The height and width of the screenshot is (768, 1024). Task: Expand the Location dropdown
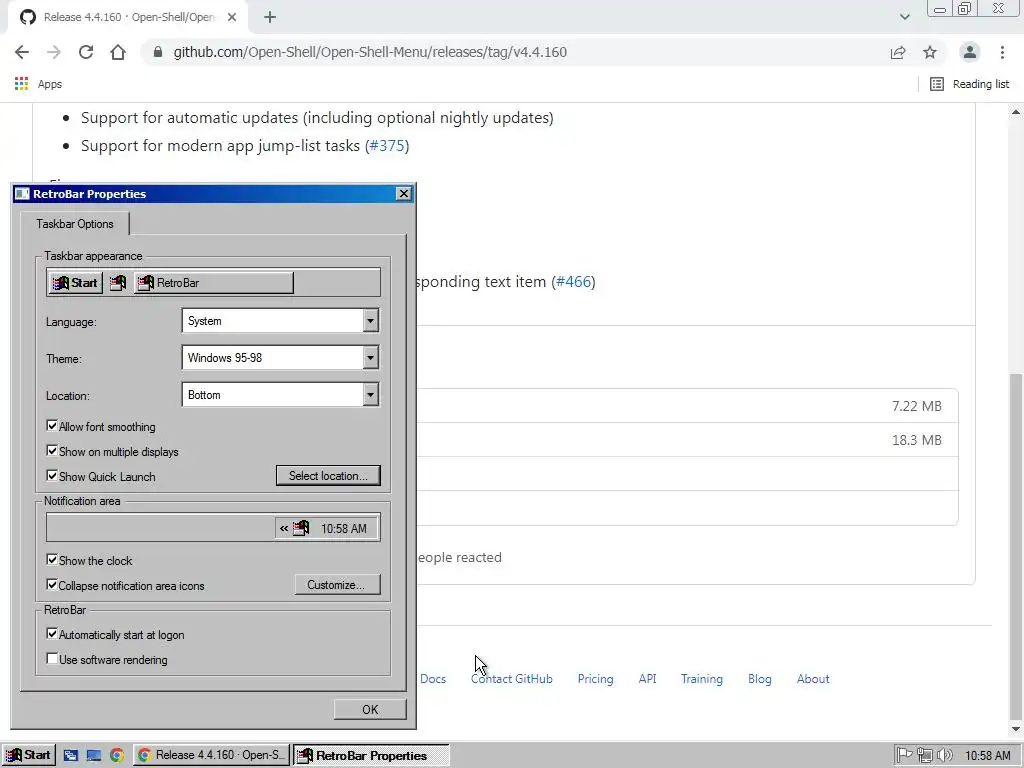click(x=370, y=394)
